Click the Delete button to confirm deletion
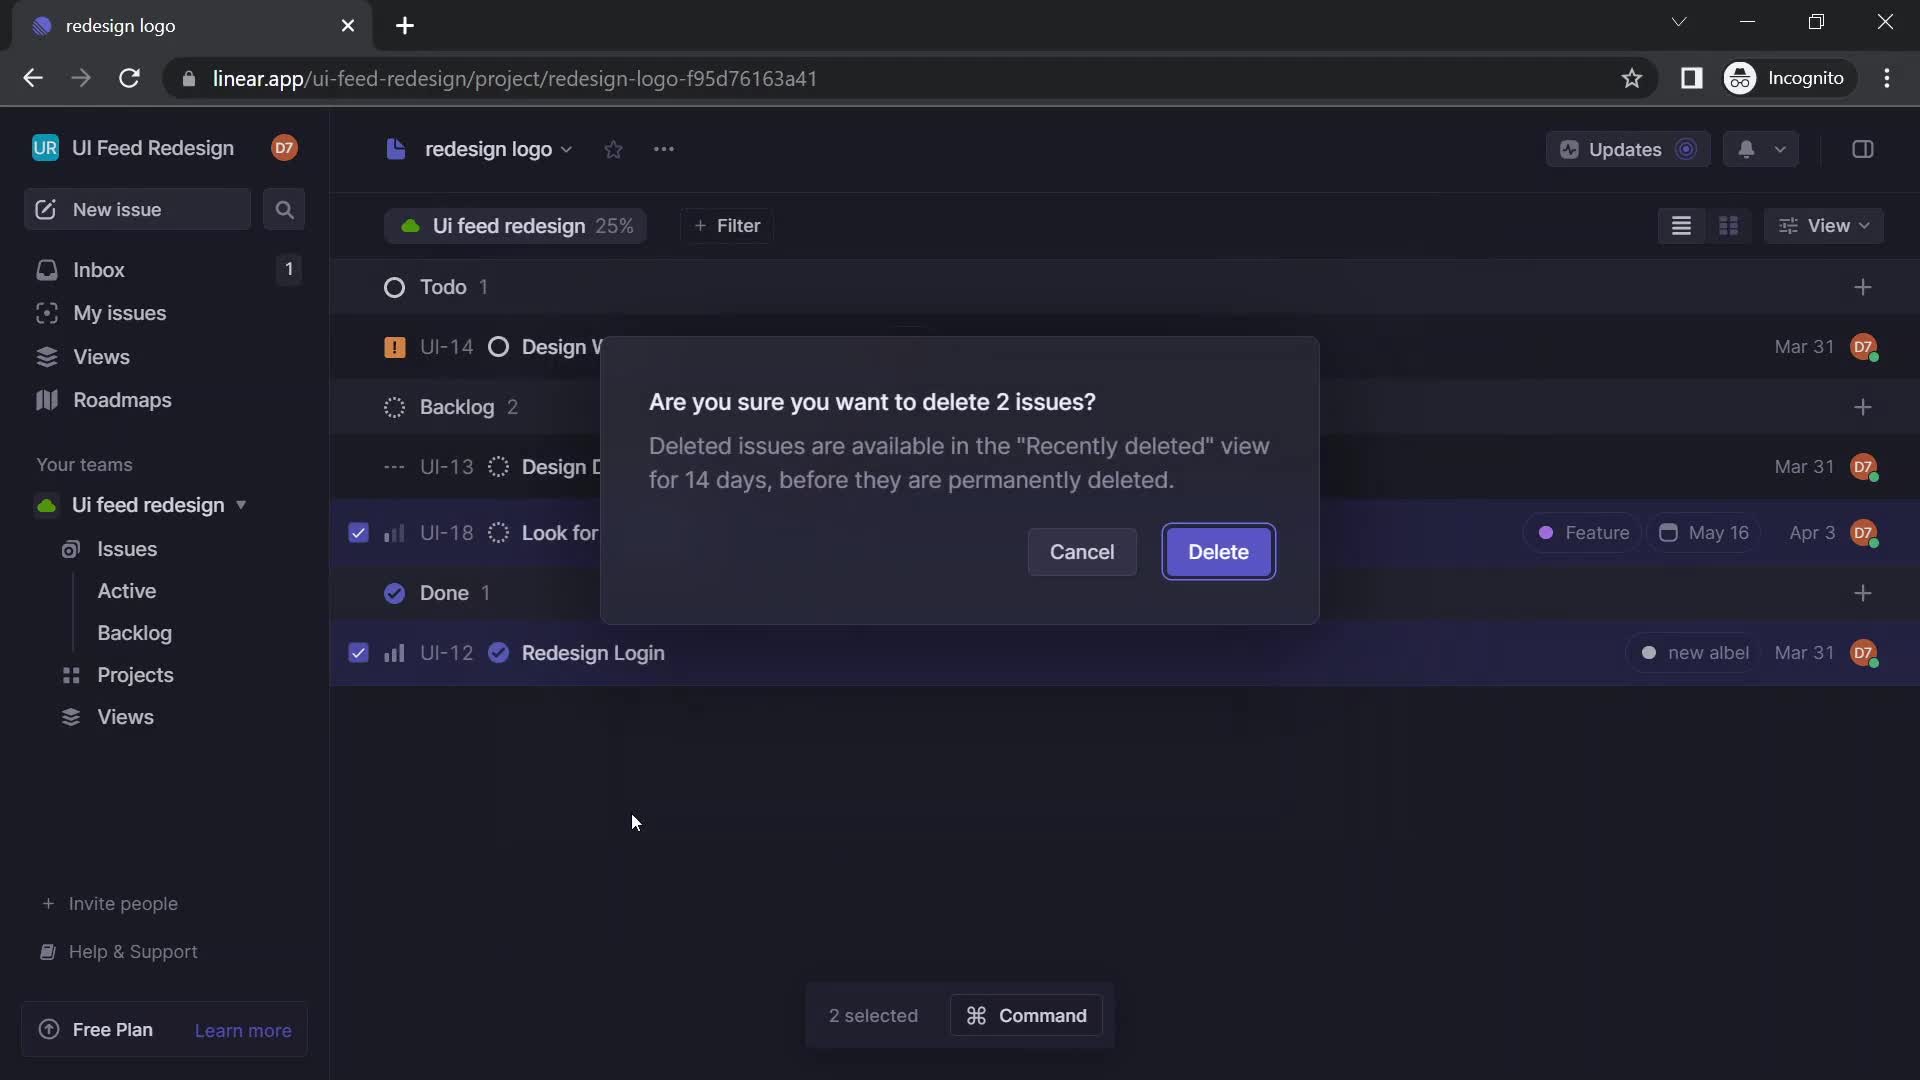This screenshot has height=1080, width=1920. 1217,551
